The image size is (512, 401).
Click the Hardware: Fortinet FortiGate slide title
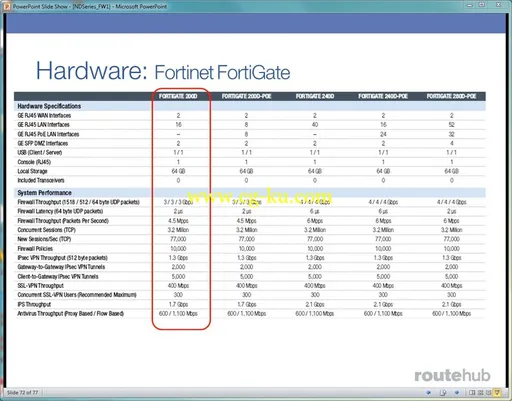point(163,71)
